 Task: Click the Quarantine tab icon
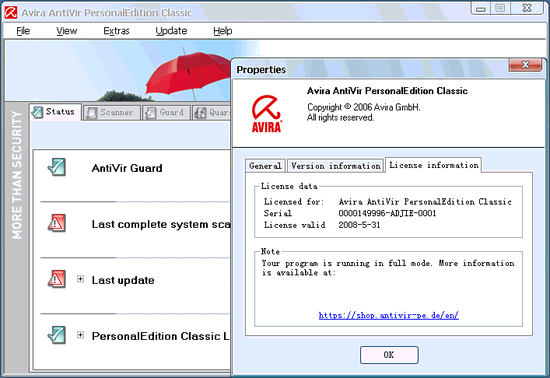coord(200,113)
